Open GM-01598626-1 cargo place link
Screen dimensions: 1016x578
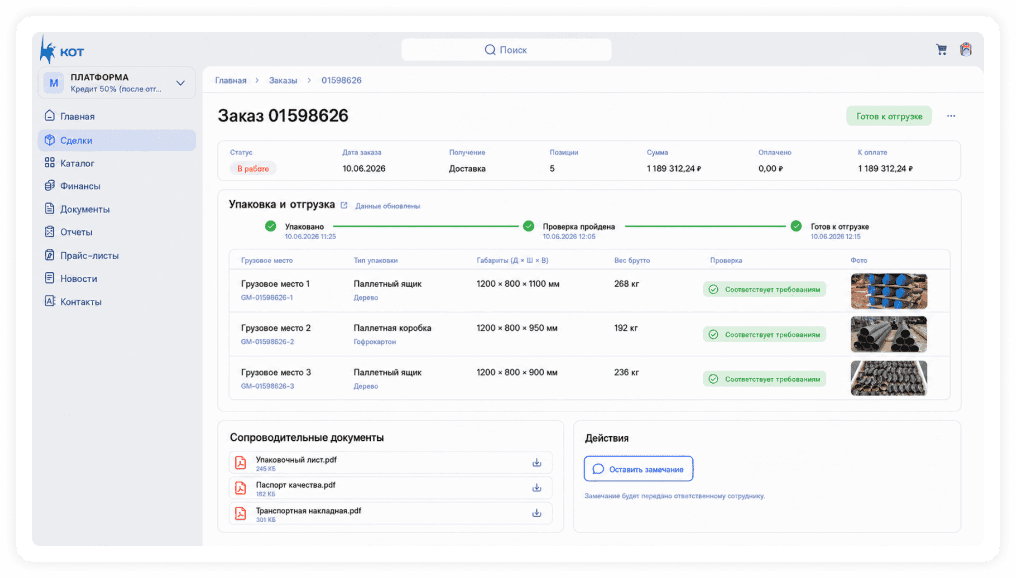pos(267,297)
